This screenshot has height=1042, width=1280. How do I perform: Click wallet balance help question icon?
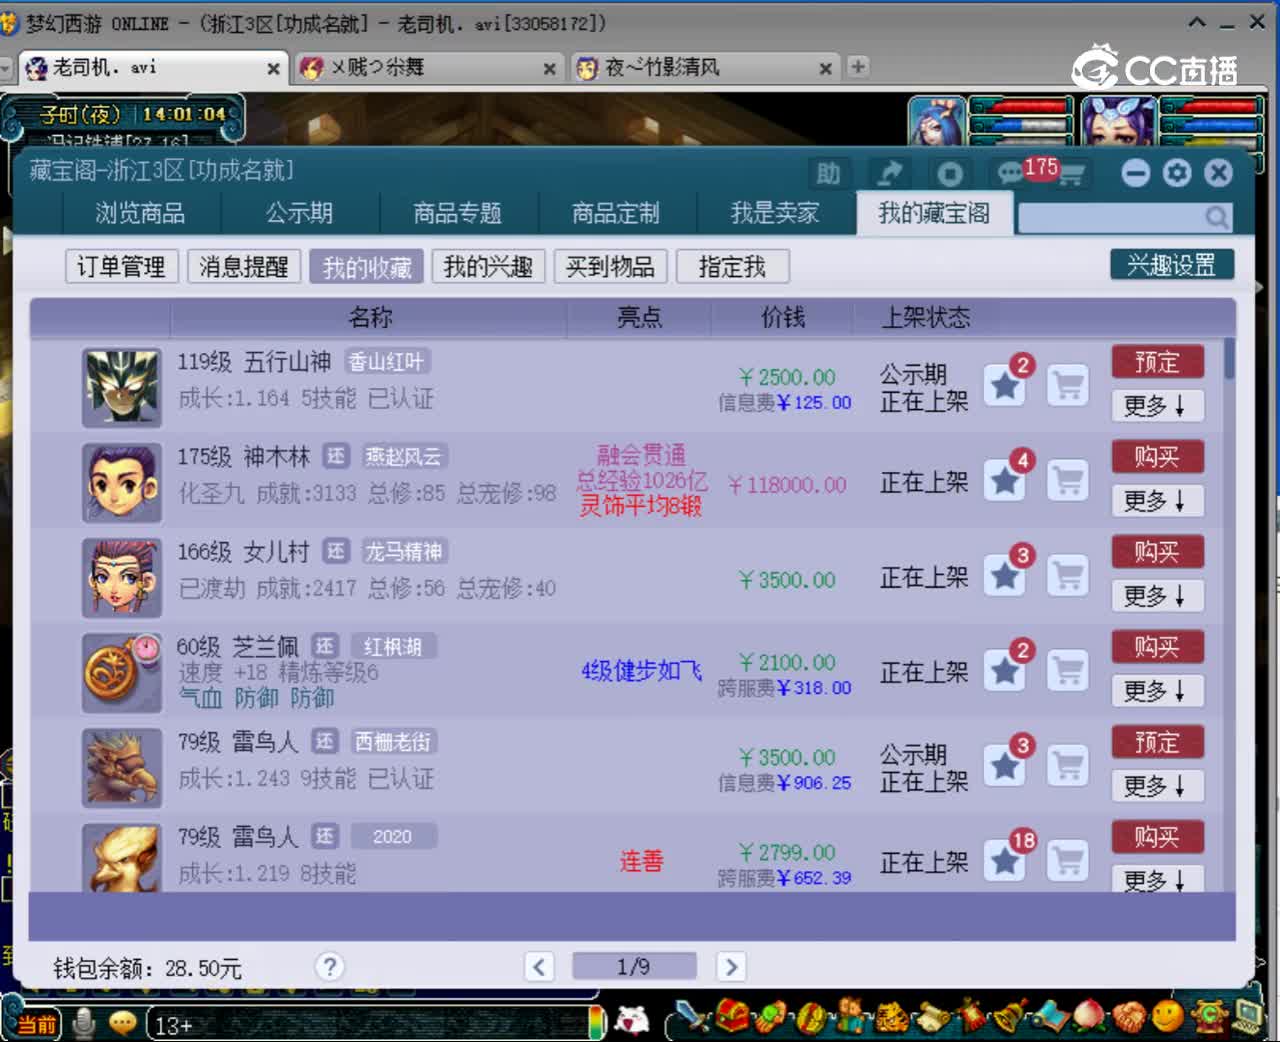click(x=329, y=966)
